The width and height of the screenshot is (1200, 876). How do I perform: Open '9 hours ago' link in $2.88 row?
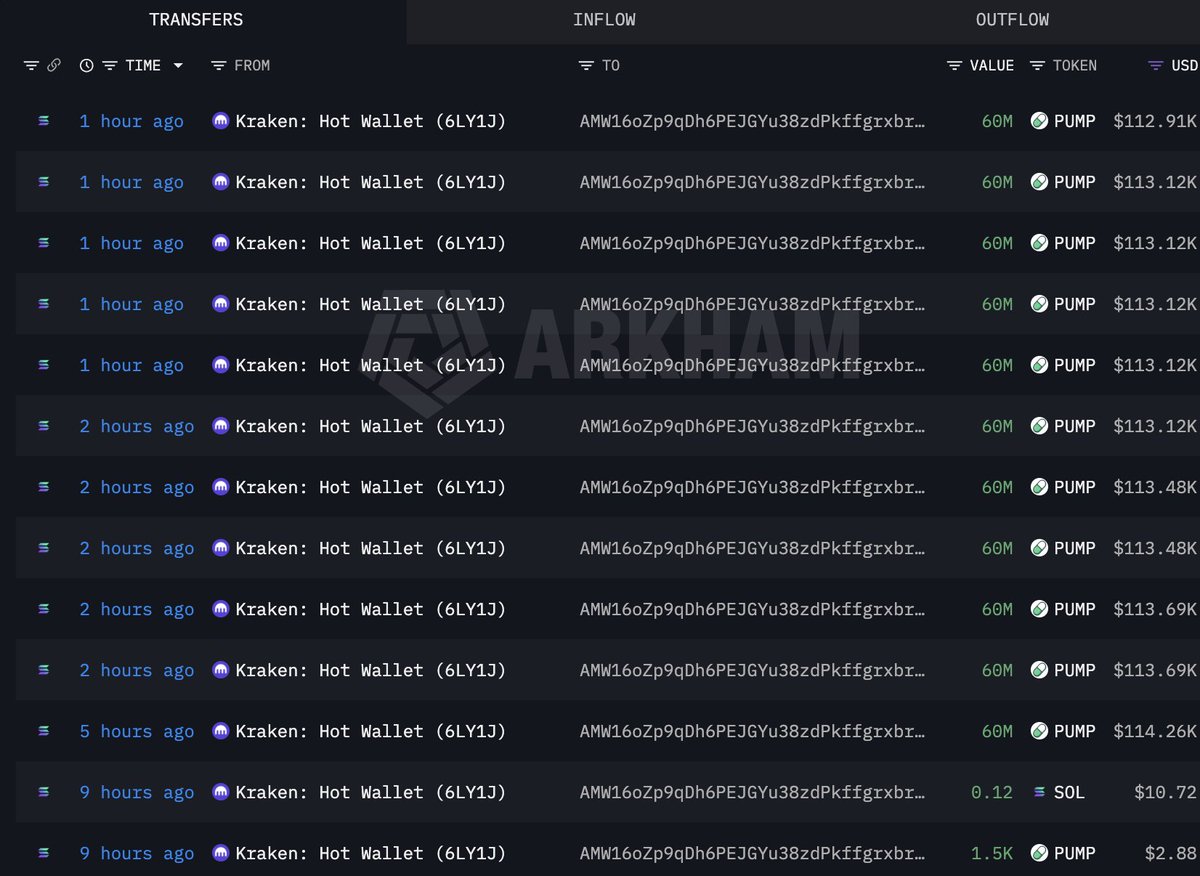pyautogui.click(x=137, y=853)
